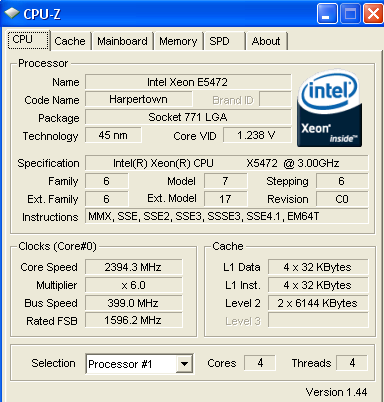
Task: Click the Ext. Model value 17
Action: pyautogui.click(x=226, y=199)
